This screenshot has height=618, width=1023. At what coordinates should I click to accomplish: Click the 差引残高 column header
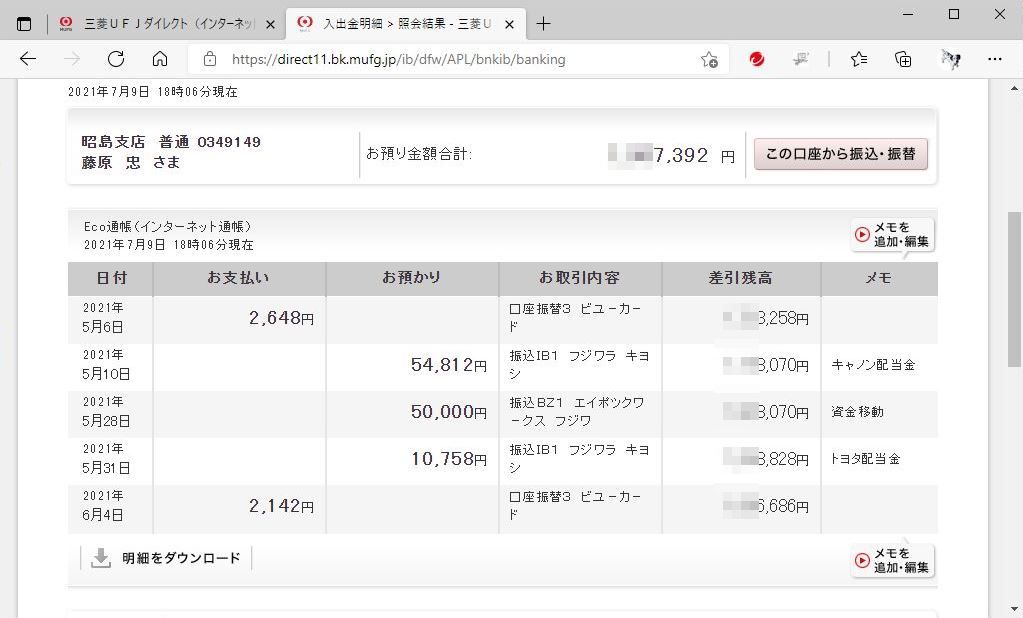pyautogui.click(x=741, y=279)
